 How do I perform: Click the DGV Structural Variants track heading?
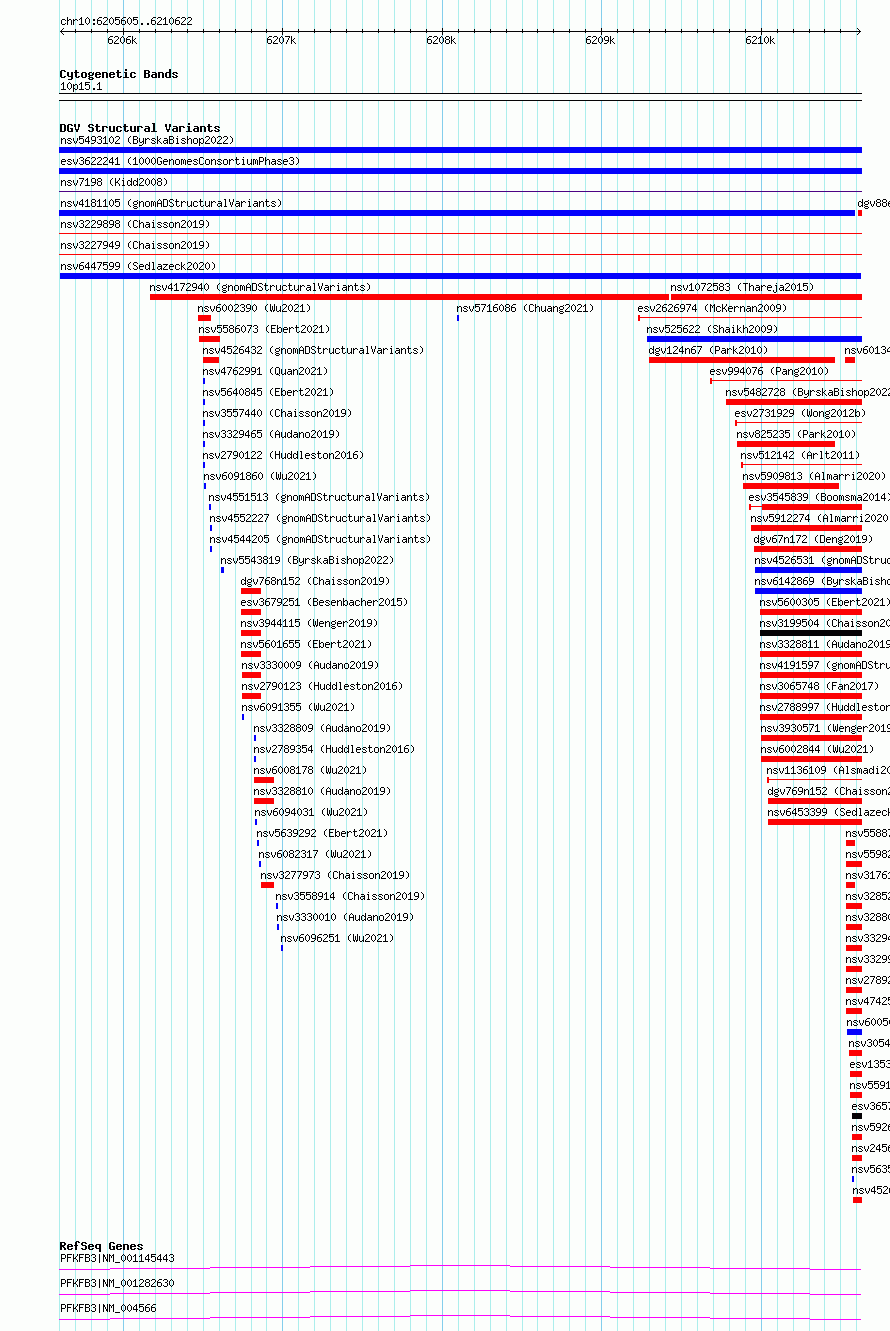(140, 128)
